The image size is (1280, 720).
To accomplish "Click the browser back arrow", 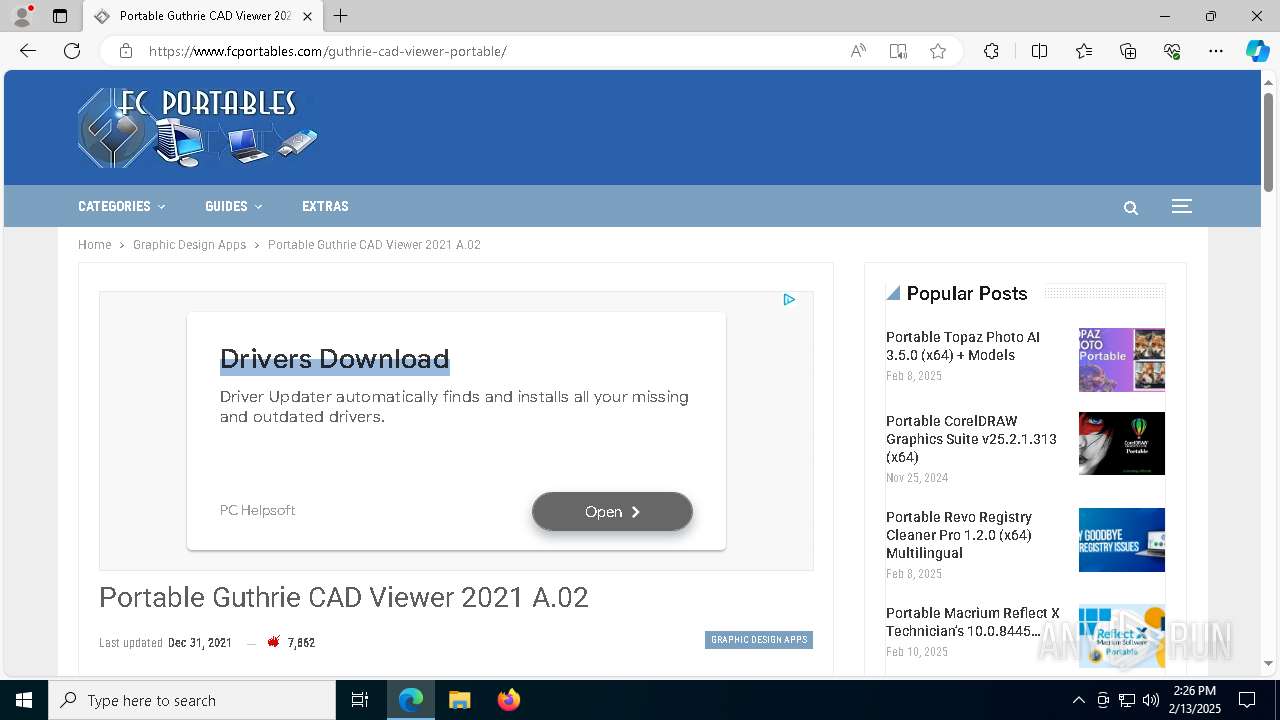I will (x=28, y=51).
